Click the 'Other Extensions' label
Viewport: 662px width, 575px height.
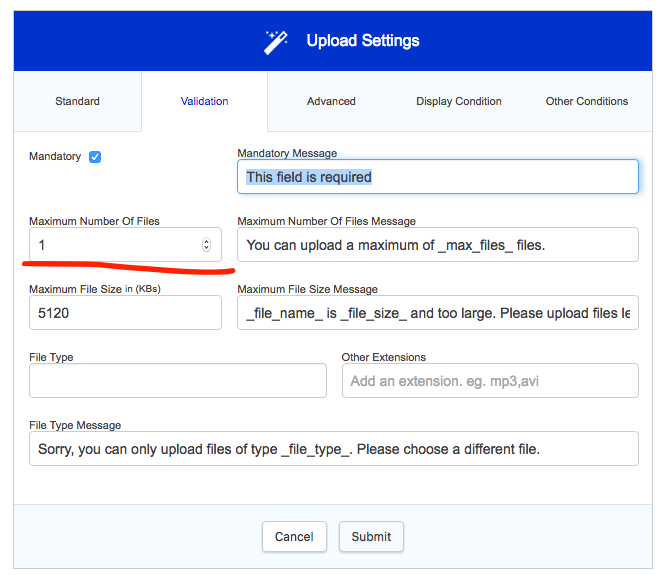pos(384,357)
